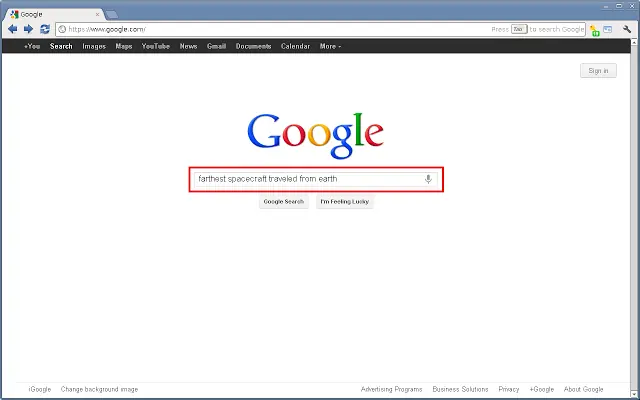640x400 pixels.
Task: Select the Google browser tab
Action: pos(55,14)
